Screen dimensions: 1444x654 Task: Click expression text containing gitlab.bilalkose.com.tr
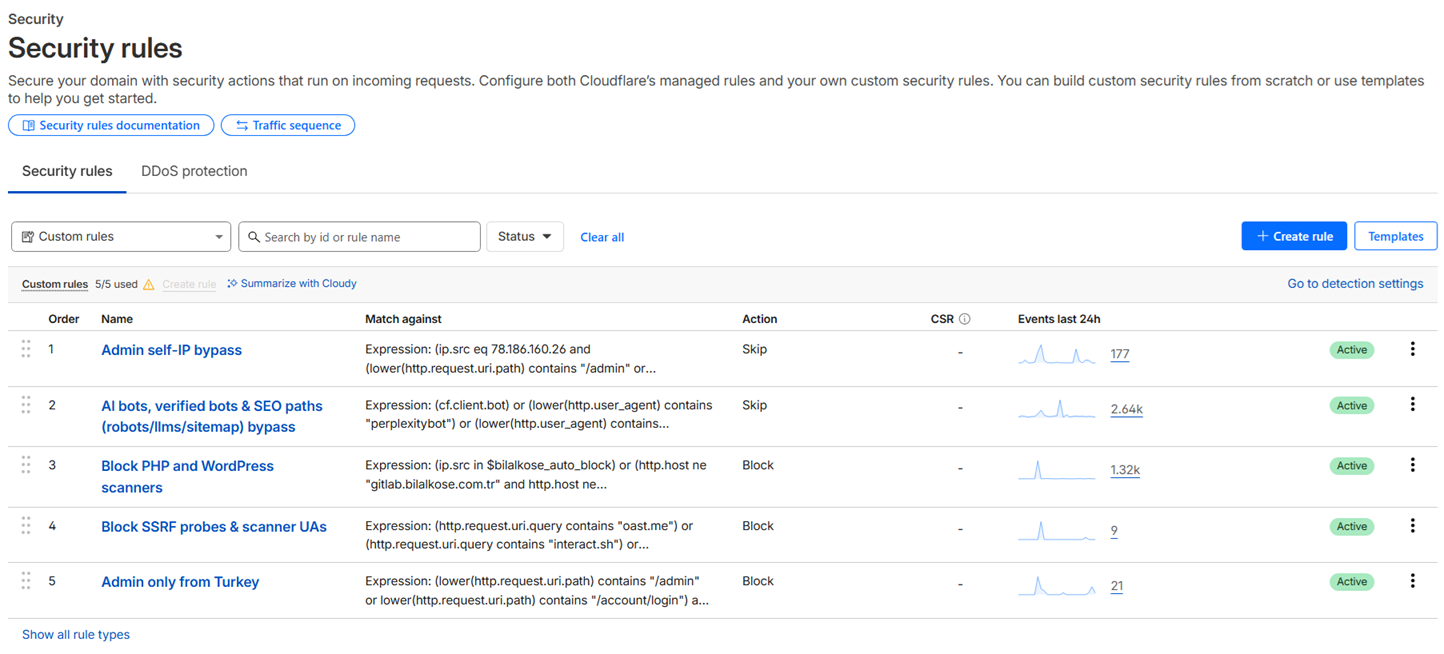click(534, 475)
